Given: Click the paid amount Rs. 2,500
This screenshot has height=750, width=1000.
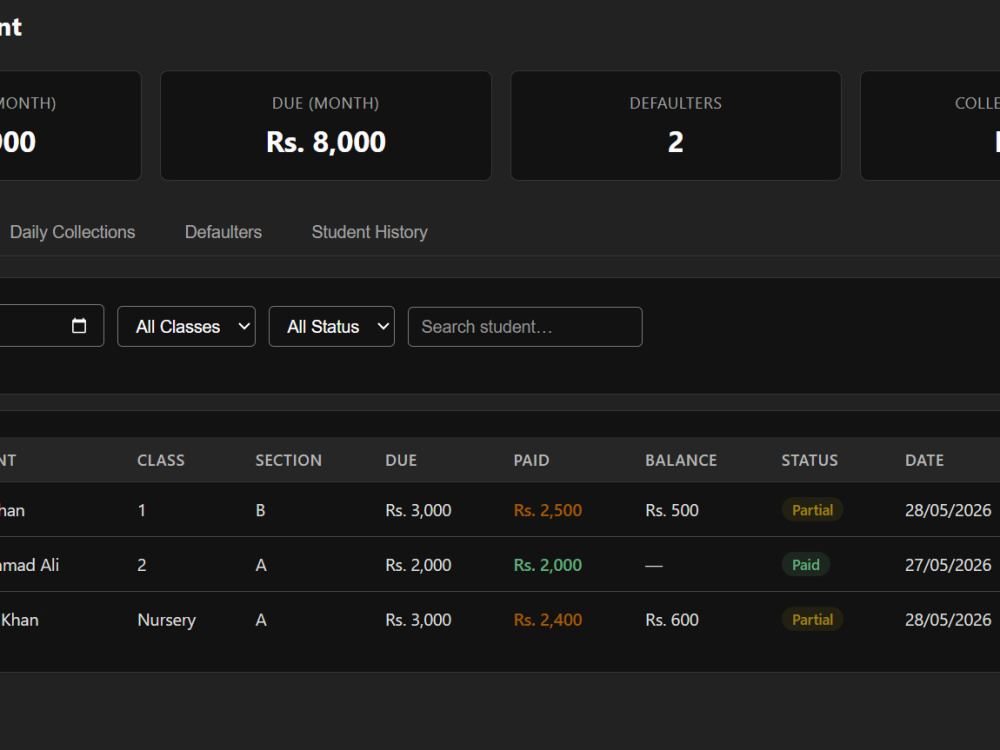Looking at the screenshot, I should tap(548, 510).
